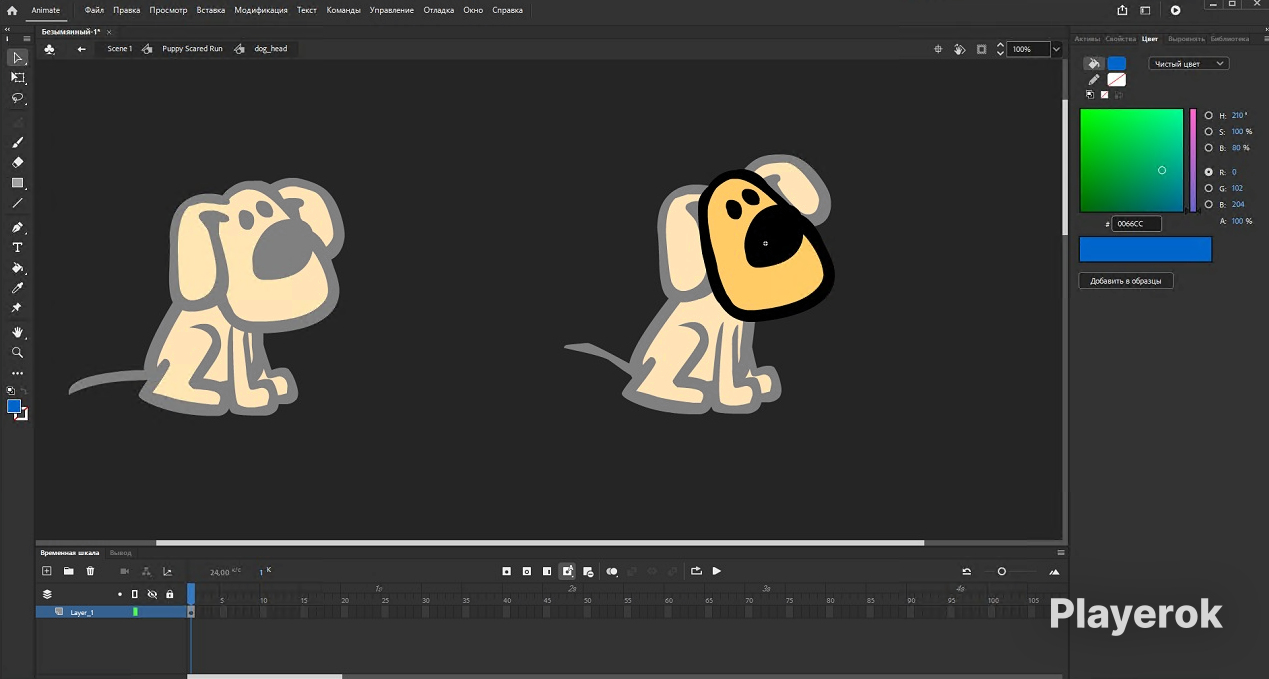1269x679 pixels.
Task: Click dog_head breadcrumb item
Action: tap(270, 48)
